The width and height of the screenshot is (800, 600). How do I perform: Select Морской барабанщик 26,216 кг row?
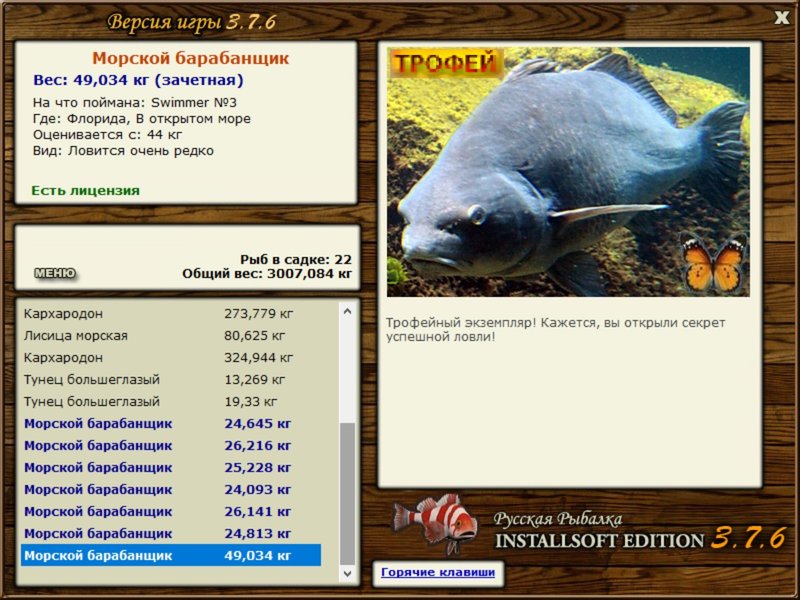[171, 445]
